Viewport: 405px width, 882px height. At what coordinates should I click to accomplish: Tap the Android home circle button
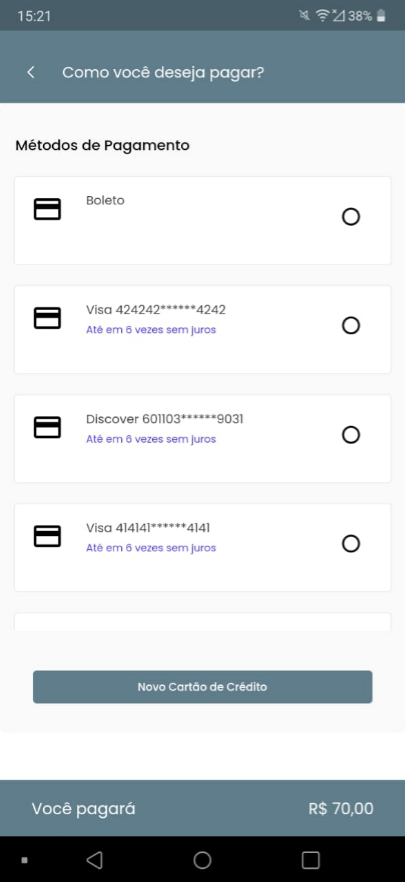click(202, 860)
